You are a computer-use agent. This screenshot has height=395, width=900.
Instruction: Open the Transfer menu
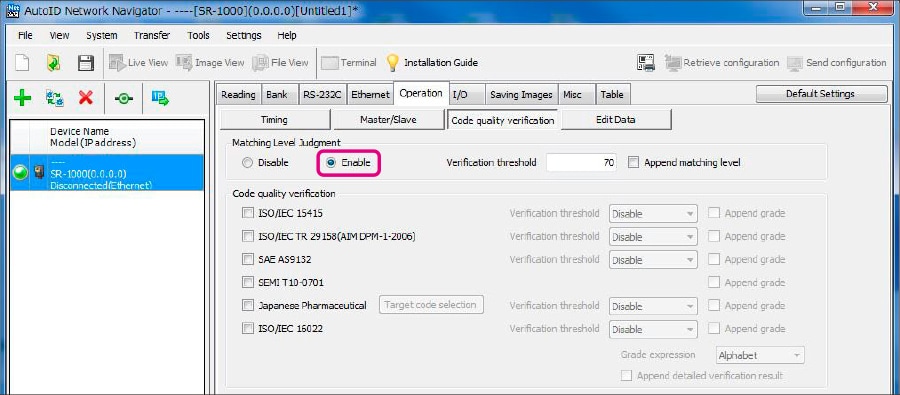pos(152,36)
